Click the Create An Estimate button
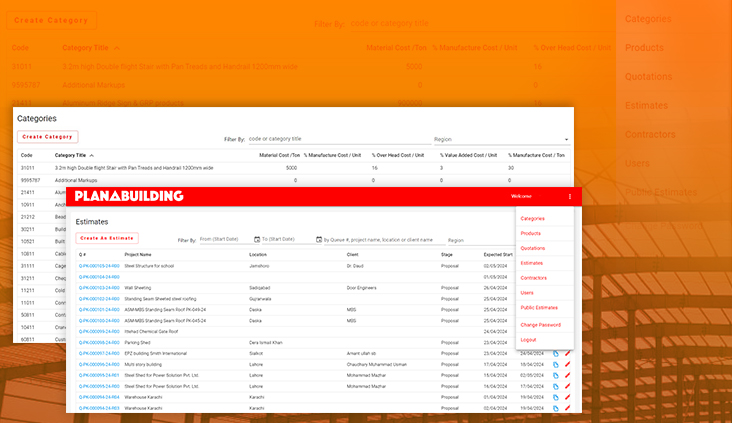This screenshot has height=423, width=732. click(x=107, y=238)
